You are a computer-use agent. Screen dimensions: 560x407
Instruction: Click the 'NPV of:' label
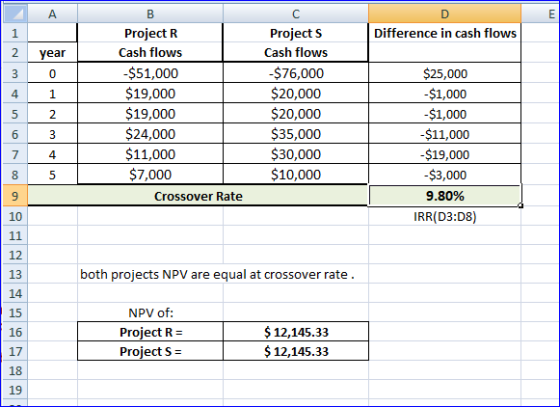pos(150,313)
